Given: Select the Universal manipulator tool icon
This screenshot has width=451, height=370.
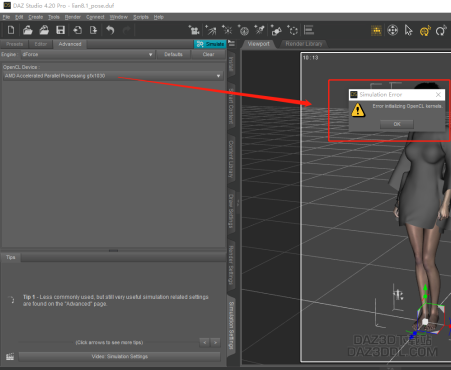Looking at the screenshot, I should point(393,31).
